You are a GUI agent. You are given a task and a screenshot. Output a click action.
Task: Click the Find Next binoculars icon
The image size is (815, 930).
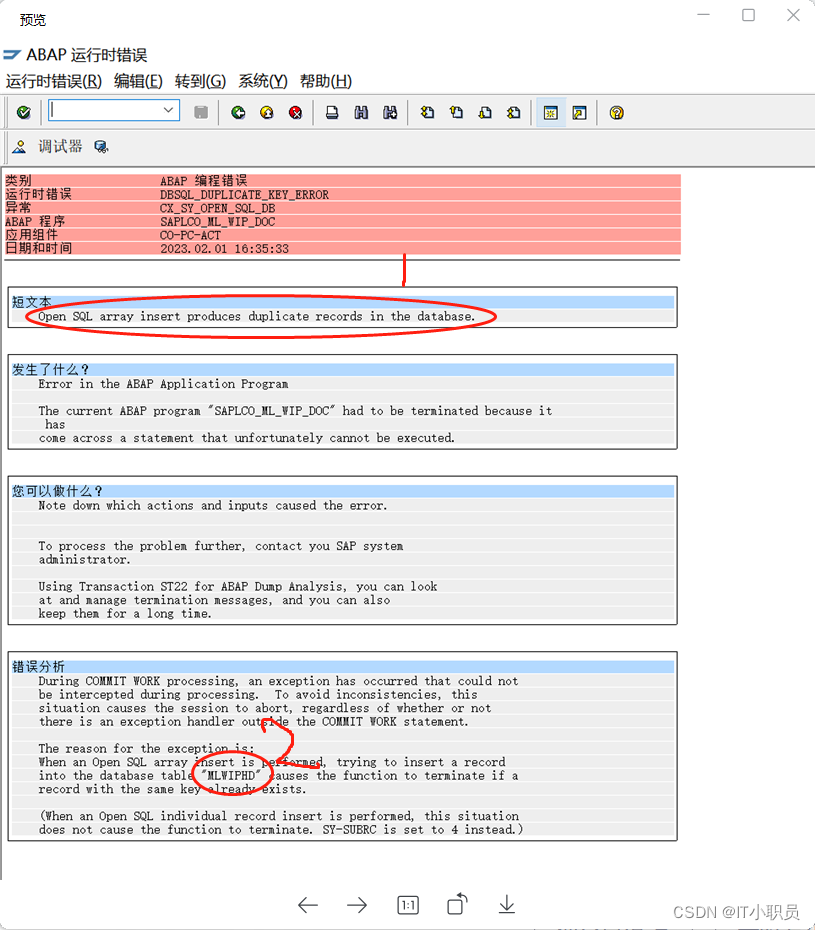pyautogui.click(x=390, y=112)
